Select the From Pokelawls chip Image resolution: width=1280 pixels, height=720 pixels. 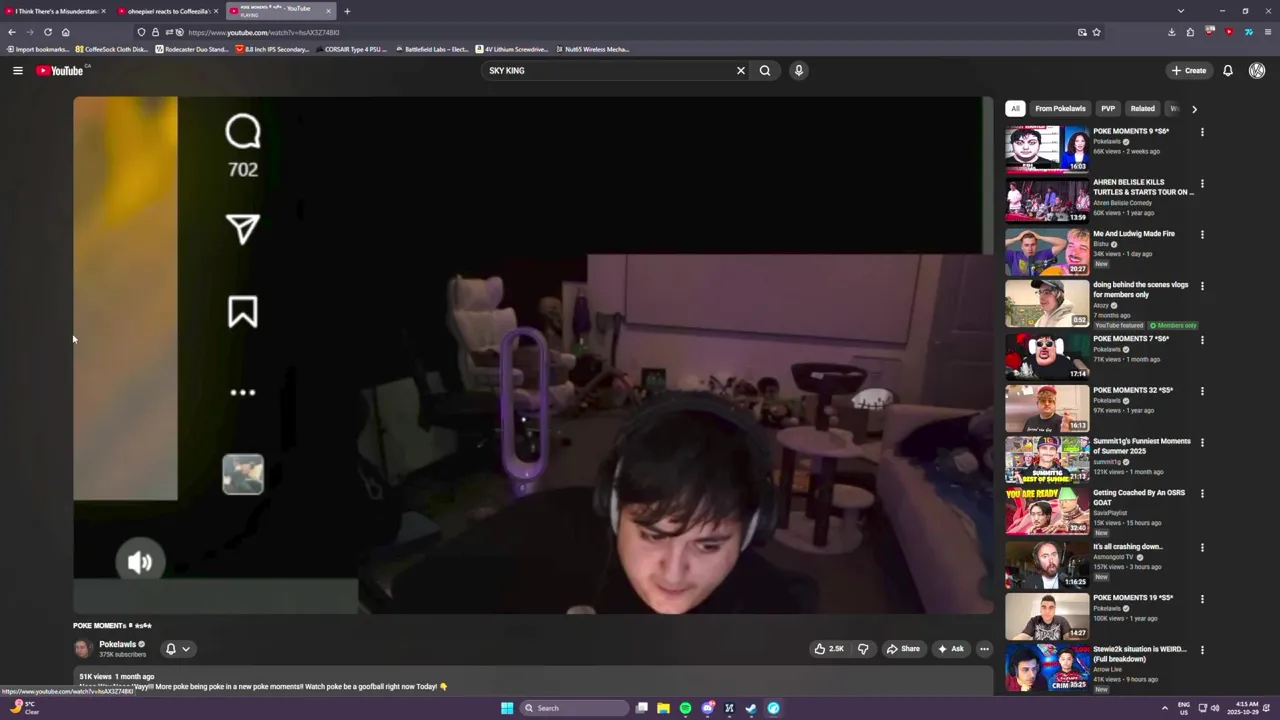pyautogui.click(x=1060, y=108)
